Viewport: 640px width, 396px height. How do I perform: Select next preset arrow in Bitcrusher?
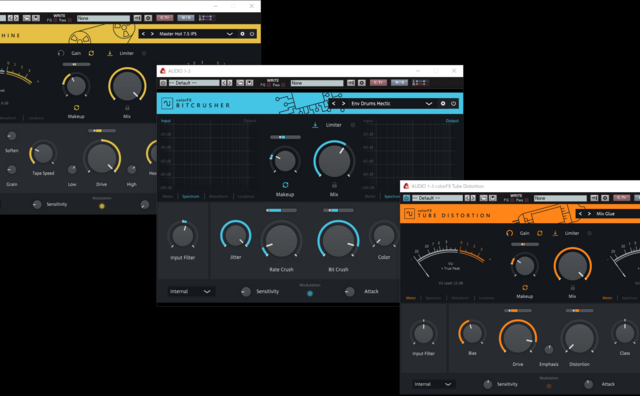pyautogui.click(x=343, y=104)
